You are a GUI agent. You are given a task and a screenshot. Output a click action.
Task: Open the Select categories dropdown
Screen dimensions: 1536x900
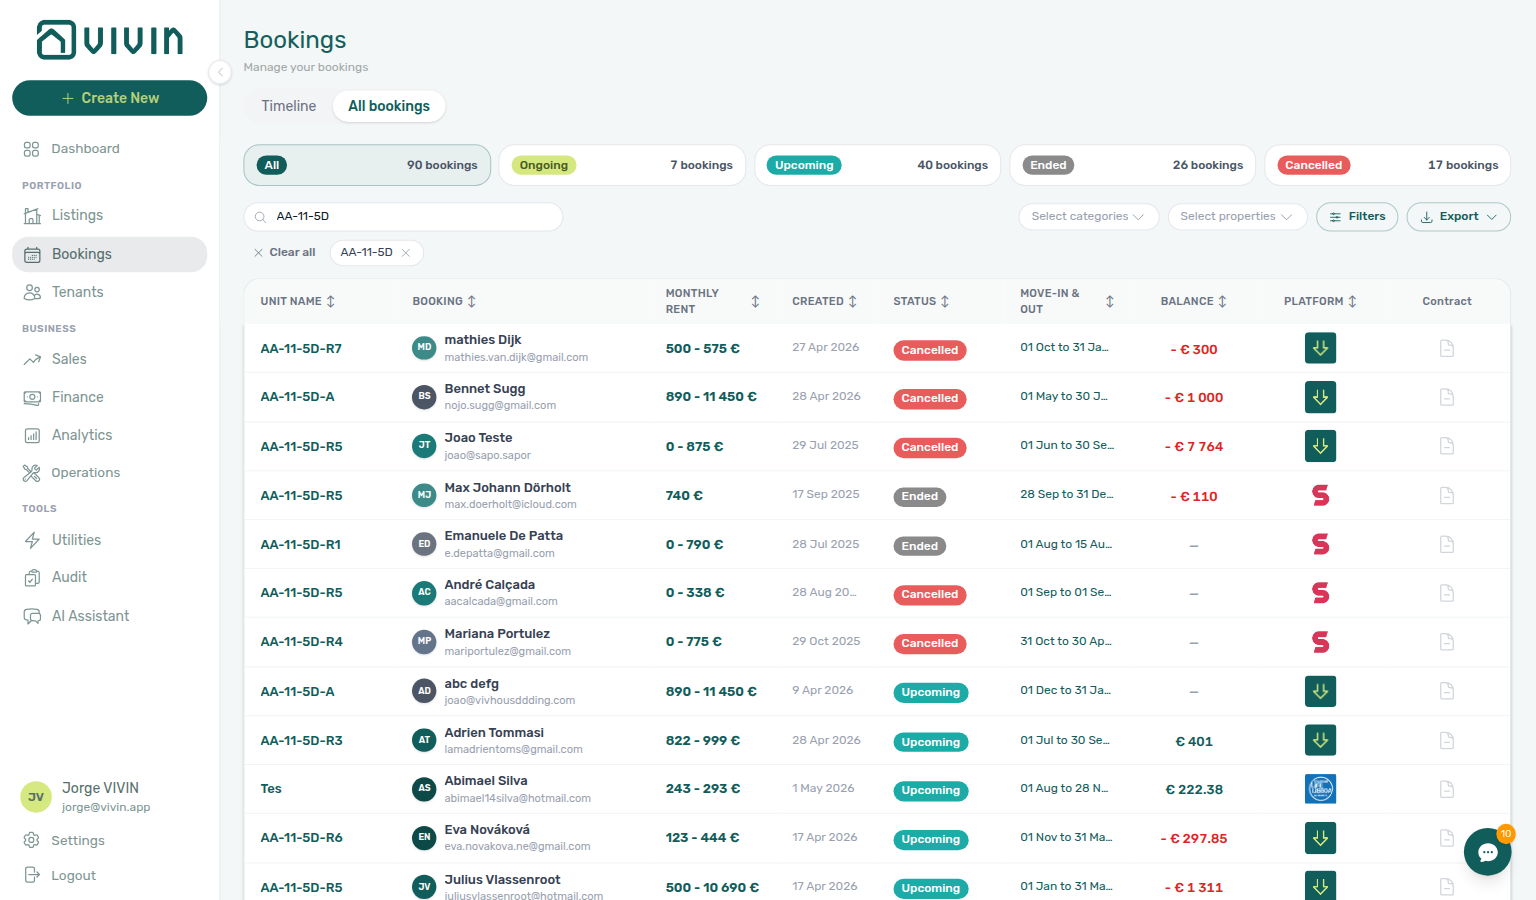[1088, 217]
